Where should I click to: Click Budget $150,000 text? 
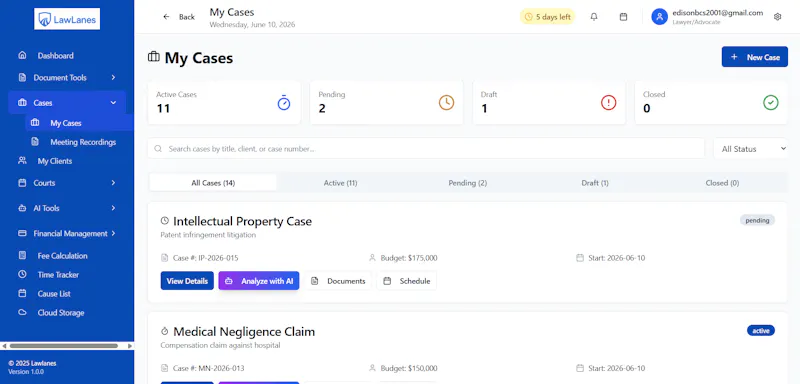(409, 368)
